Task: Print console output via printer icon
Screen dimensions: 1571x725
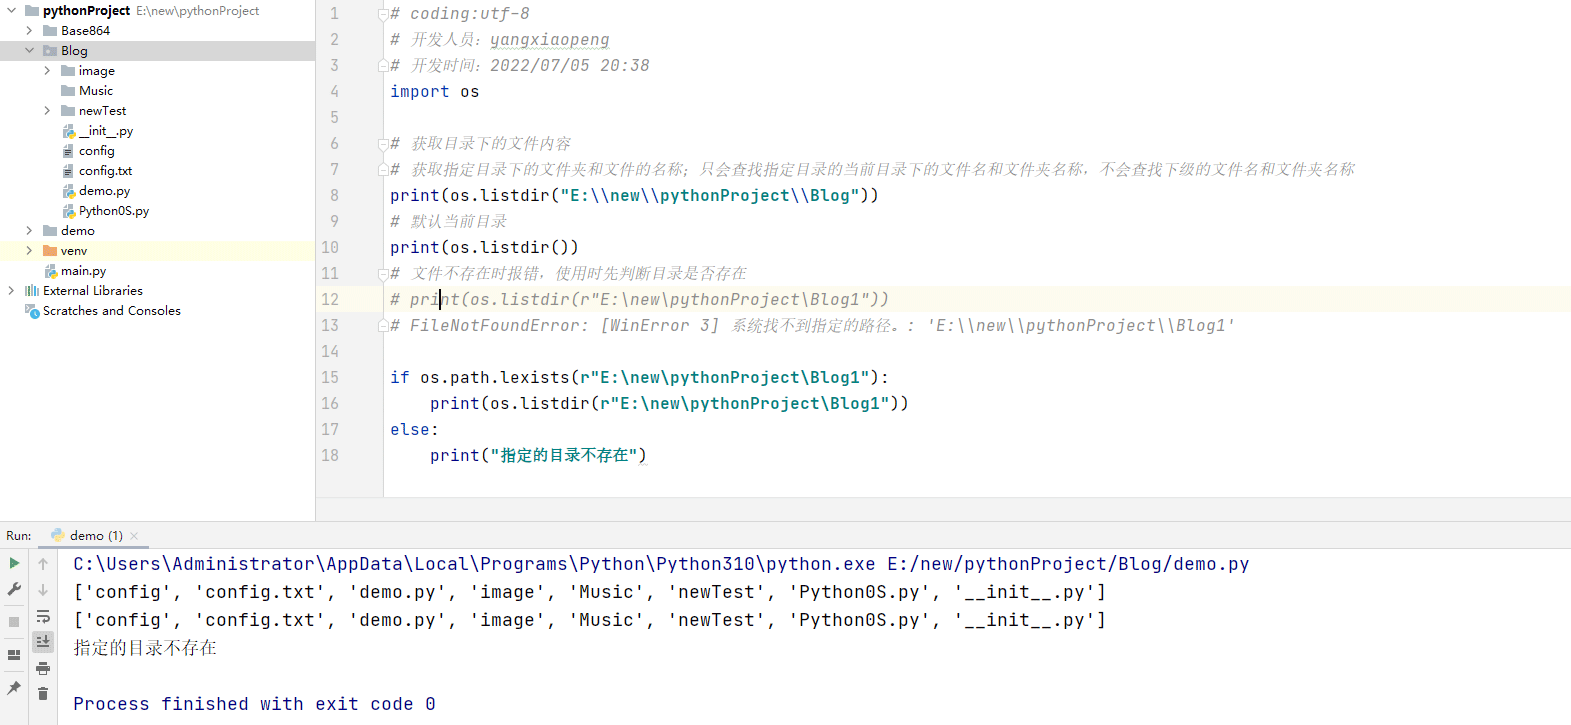Action: 43,668
